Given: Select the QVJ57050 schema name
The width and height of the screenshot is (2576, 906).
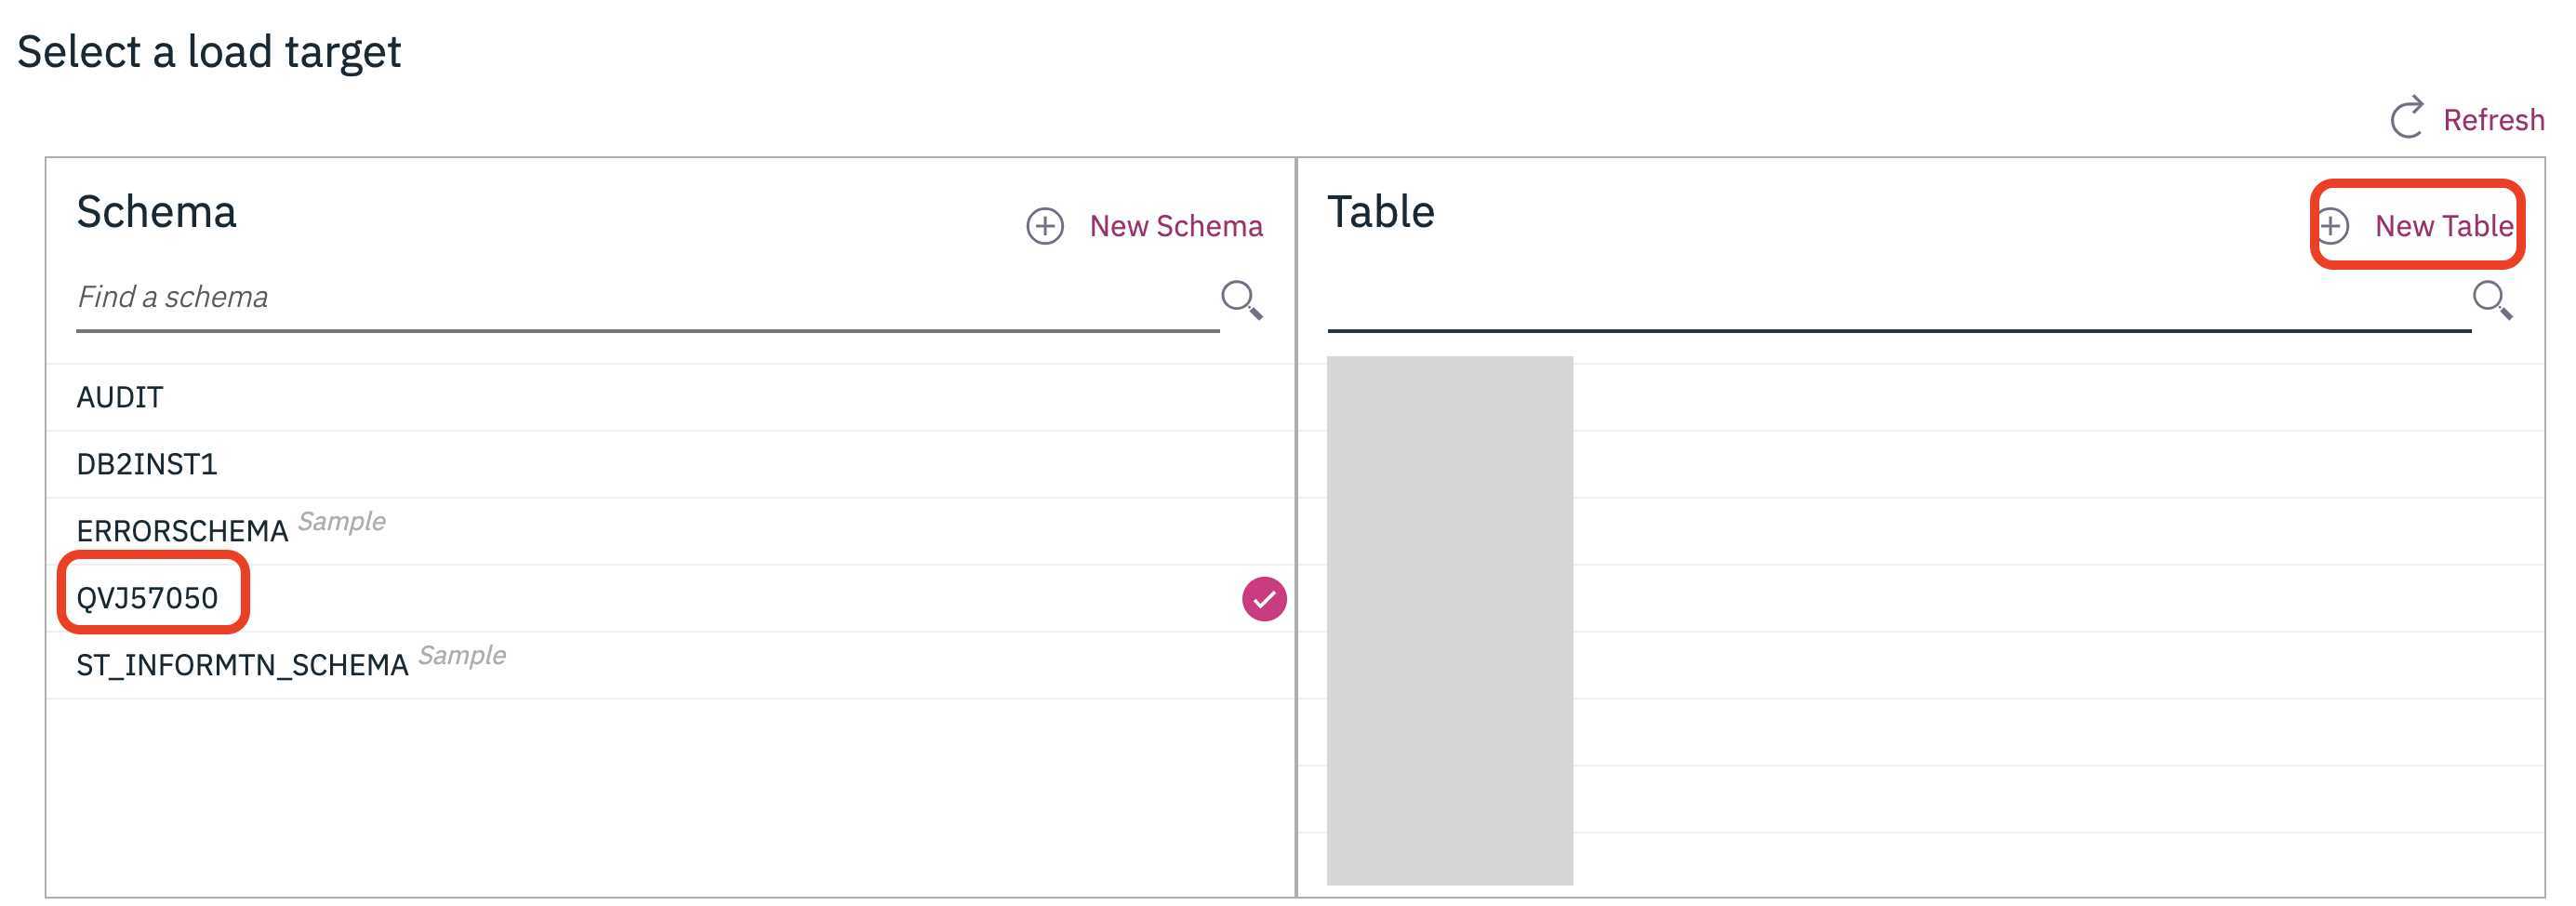Looking at the screenshot, I should pyautogui.click(x=147, y=598).
